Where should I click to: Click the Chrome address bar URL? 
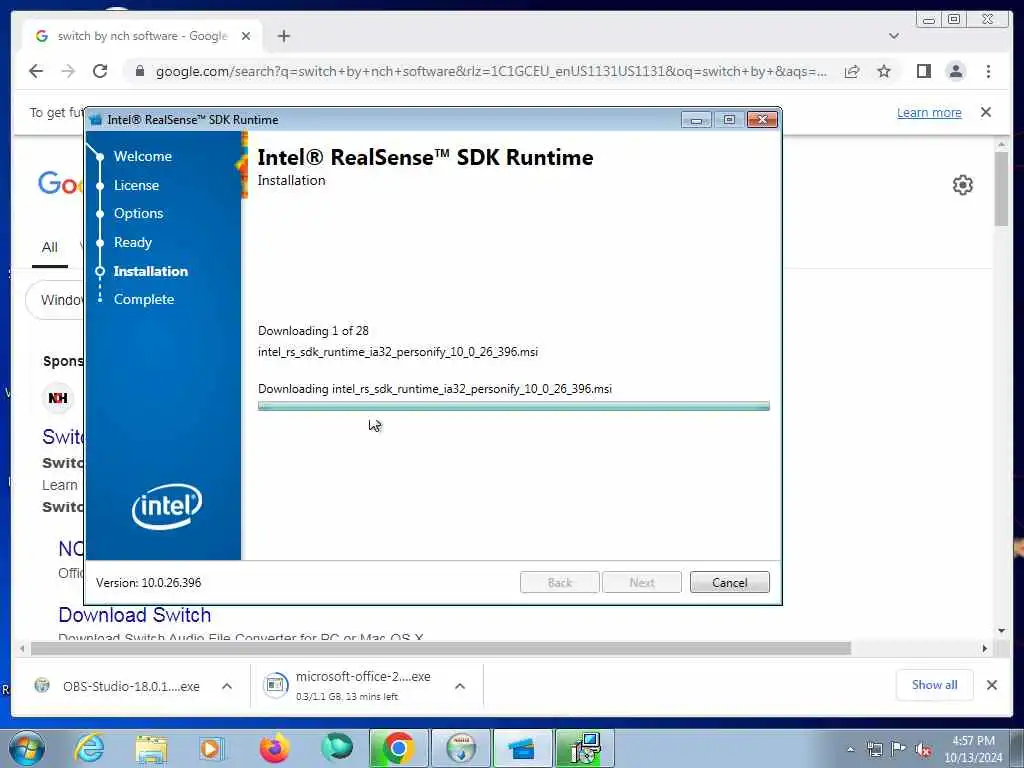(490, 71)
